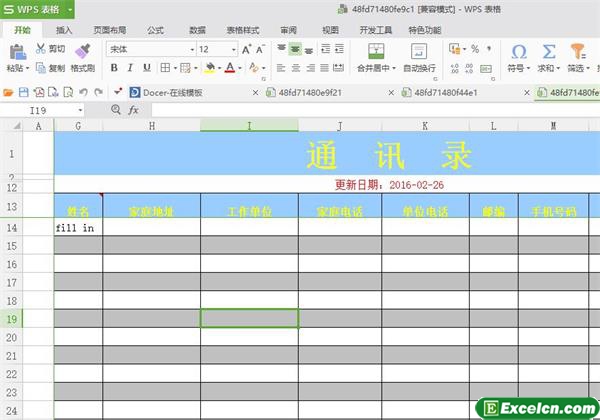Insert a function with the fx icon
Image resolution: width=600 pixels, height=420 pixels.
[x=132, y=110]
